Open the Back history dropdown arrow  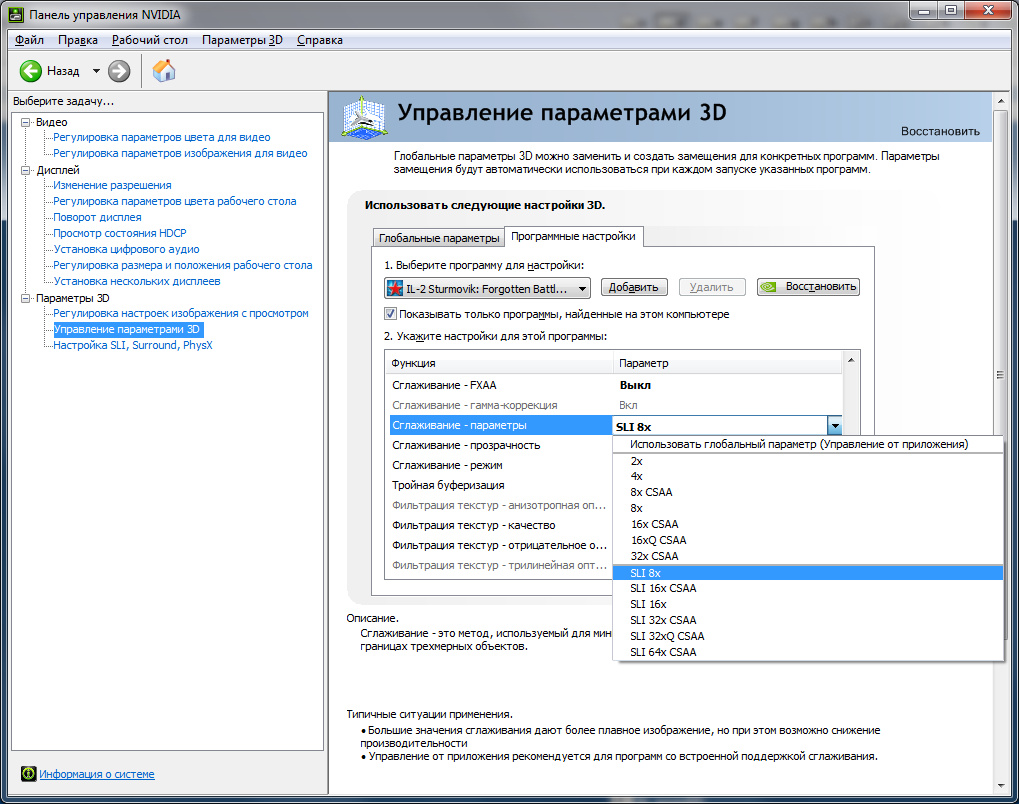pyautogui.click(x=96, y=71)
